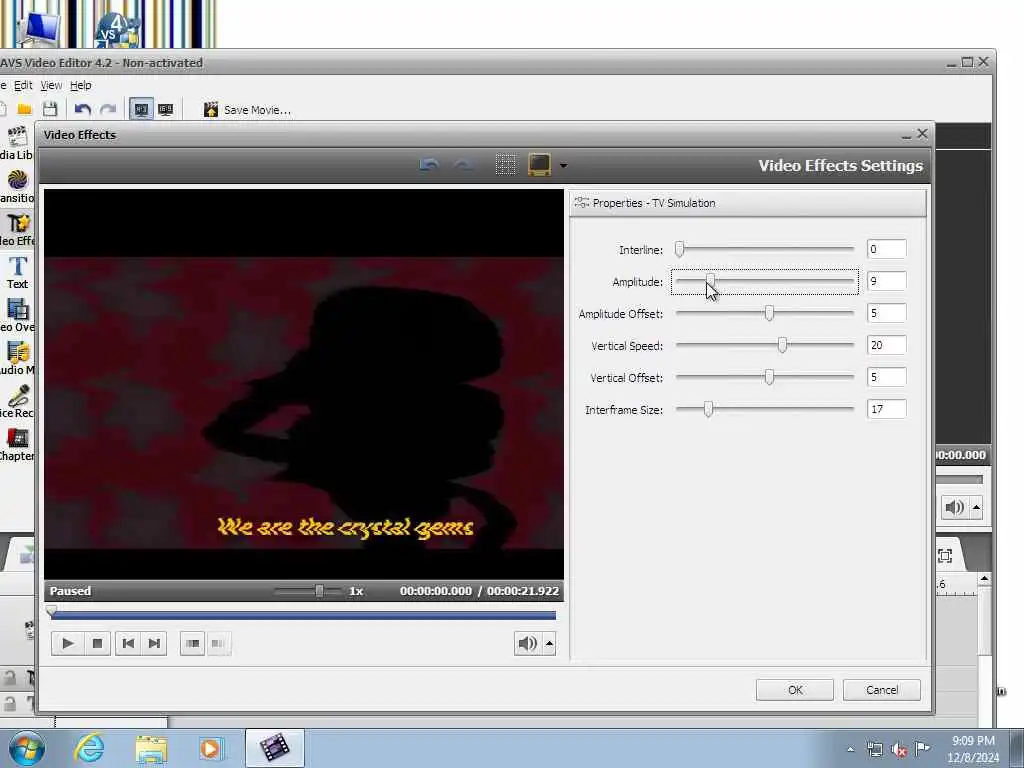Screen dimensions: 1024x768
Task: Close the Video Effects dialog
Action: click(x=922, y=133)
